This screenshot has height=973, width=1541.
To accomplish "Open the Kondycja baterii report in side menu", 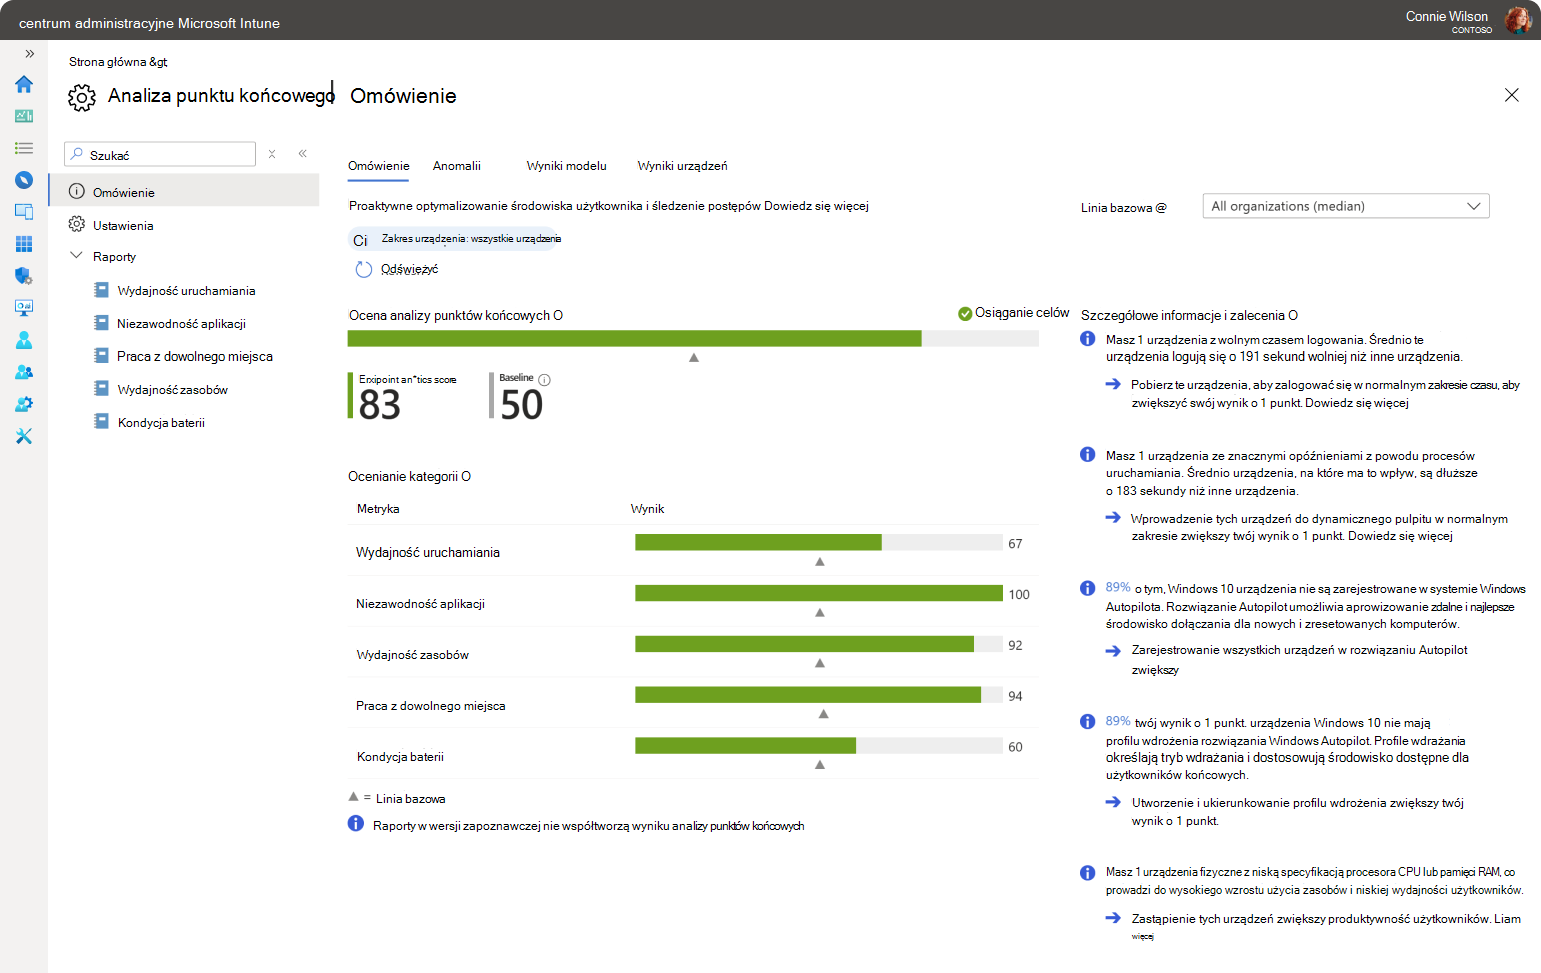I will tap(161, 423).
